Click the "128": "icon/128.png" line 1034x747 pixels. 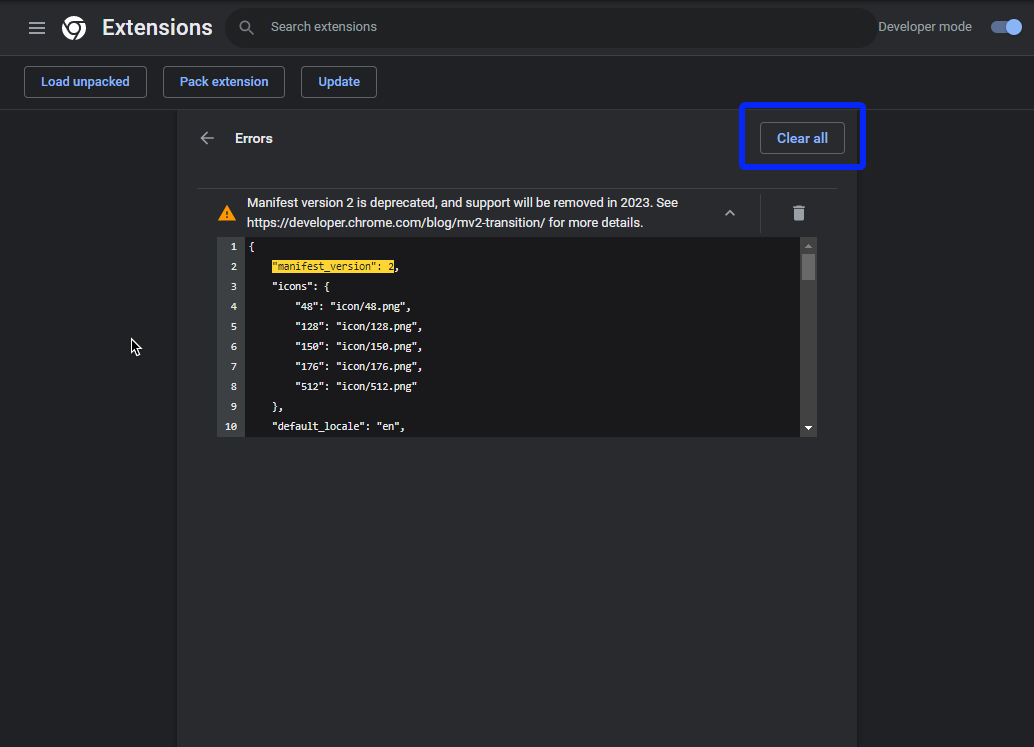359,326
